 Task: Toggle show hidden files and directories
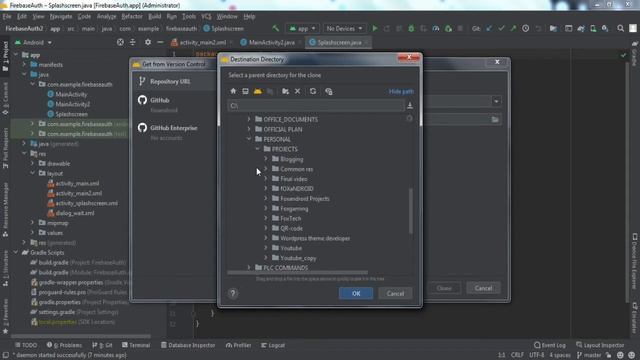coord(329,91)
